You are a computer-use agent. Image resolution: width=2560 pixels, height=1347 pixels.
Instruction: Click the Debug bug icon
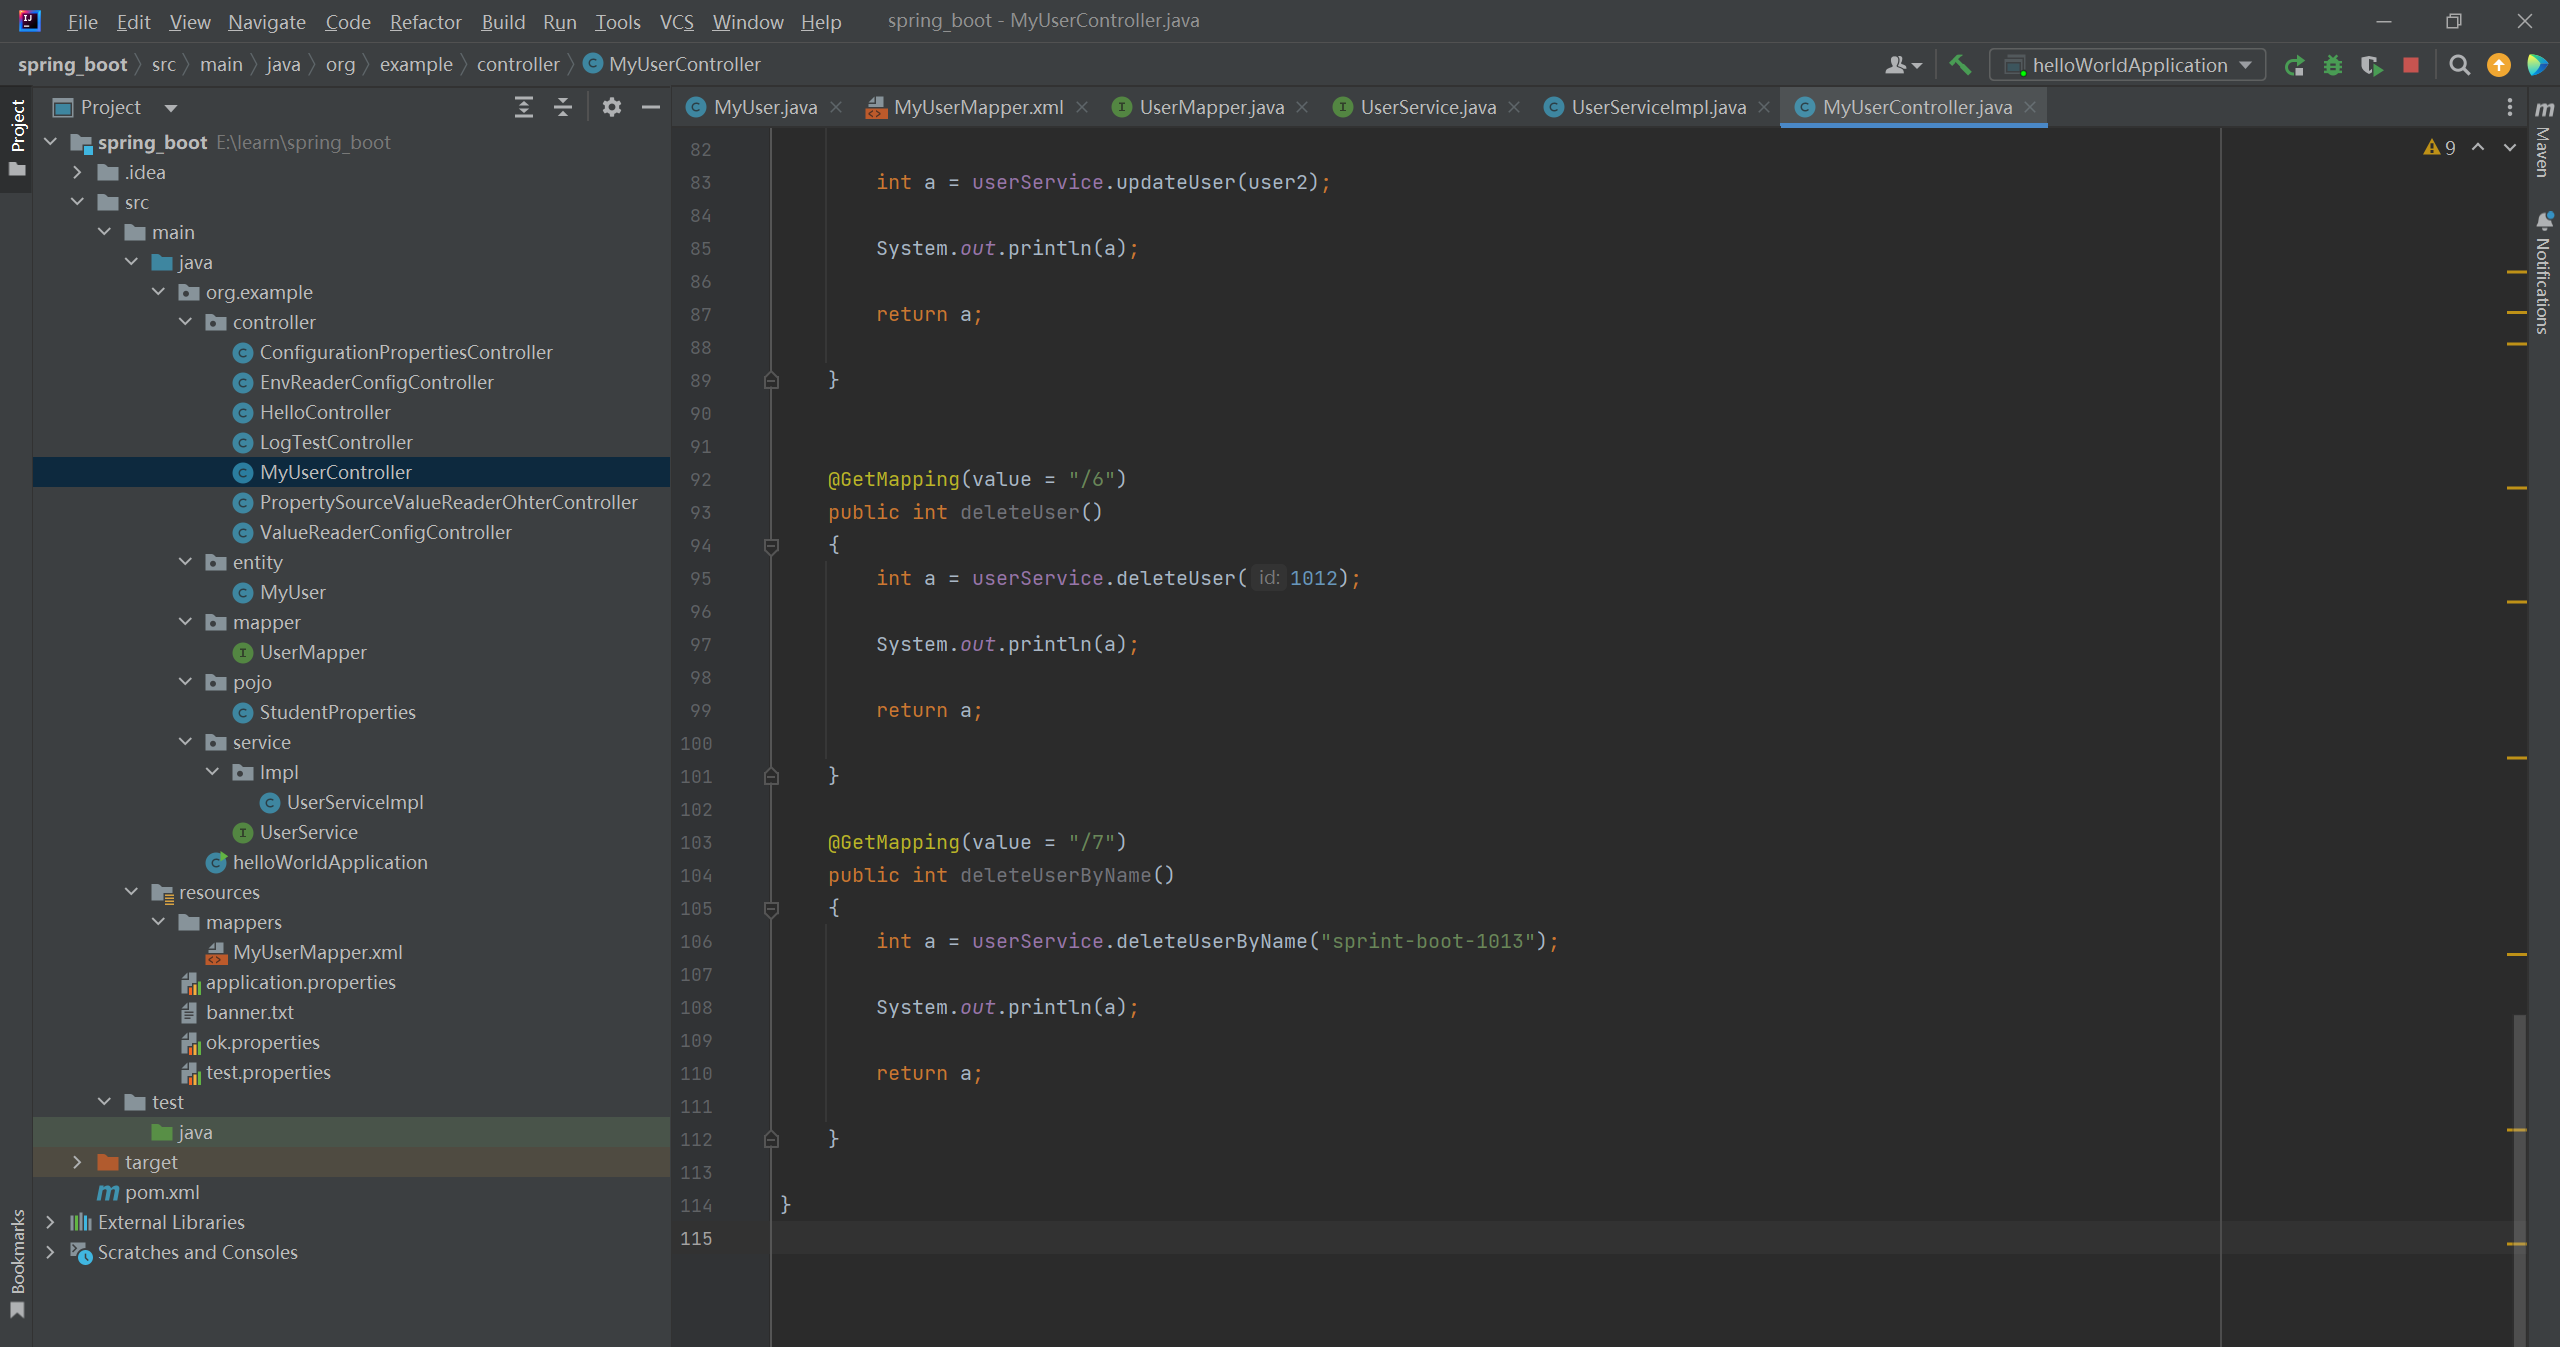[x=2333, y=65]
